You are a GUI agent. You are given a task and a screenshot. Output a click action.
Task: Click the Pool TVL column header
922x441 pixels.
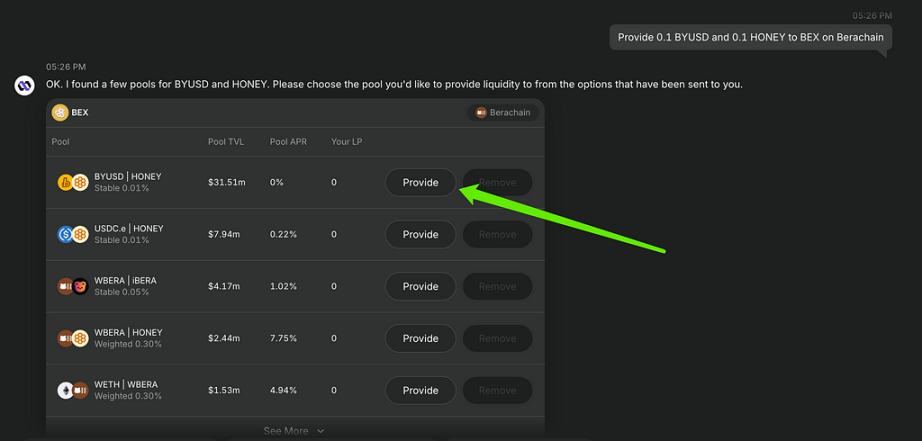226,142
